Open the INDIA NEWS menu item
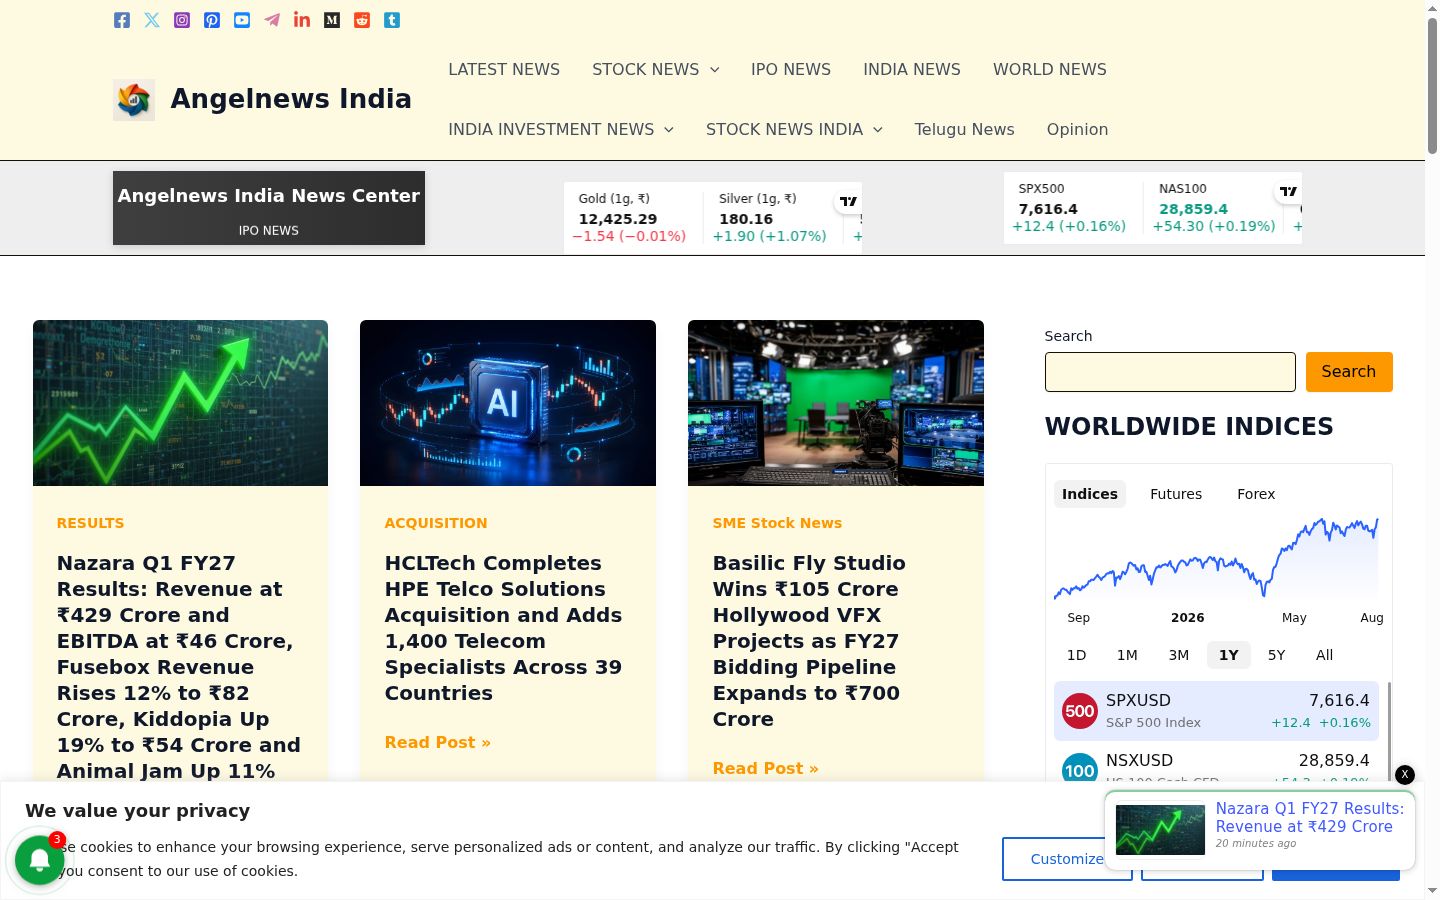The width and height of the screenshot is (1440, 900). pos(912,69)
